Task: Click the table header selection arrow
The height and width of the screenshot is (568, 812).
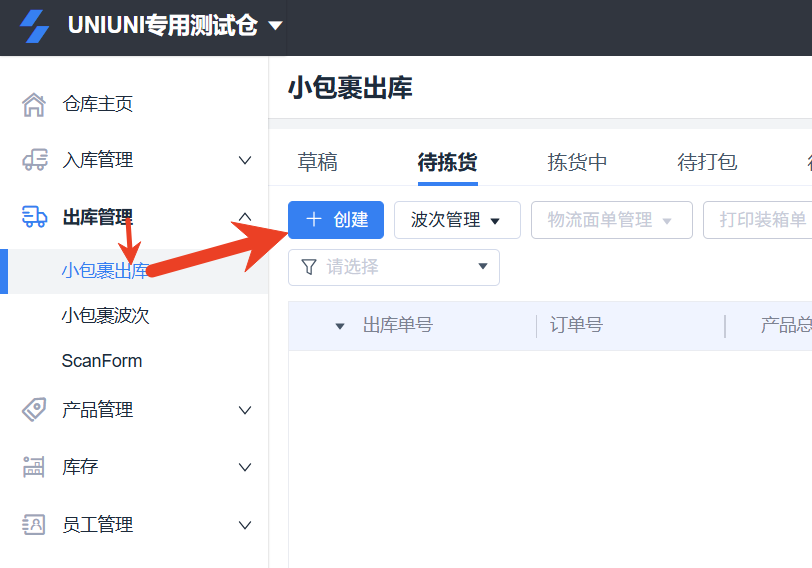Action: click(x=340, y=326)
